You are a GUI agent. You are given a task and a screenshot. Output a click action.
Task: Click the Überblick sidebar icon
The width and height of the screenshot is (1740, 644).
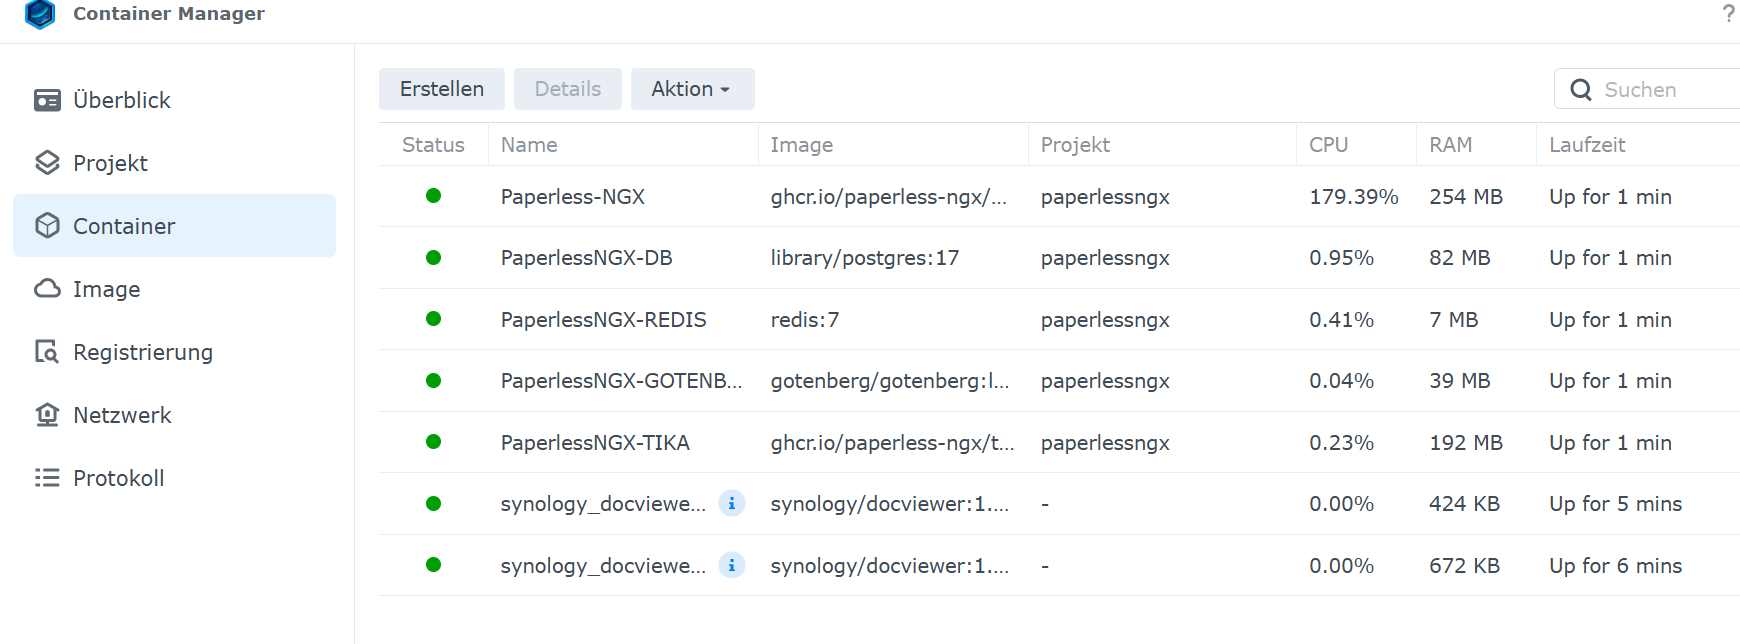[x=47, y=100]
